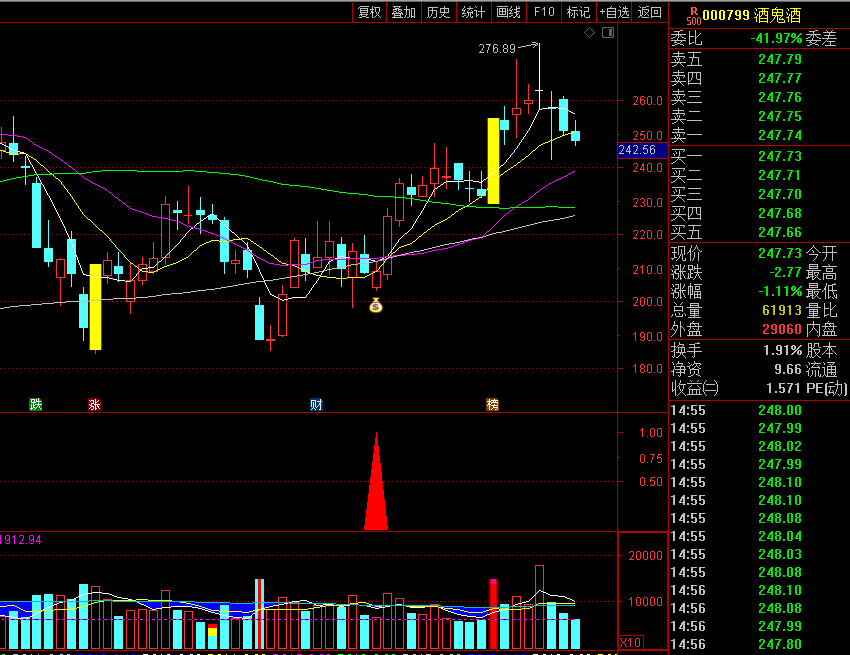Screen dimensions: 850x655
Task: Click the 卖二 price 247.75
Action: (780, 116)
